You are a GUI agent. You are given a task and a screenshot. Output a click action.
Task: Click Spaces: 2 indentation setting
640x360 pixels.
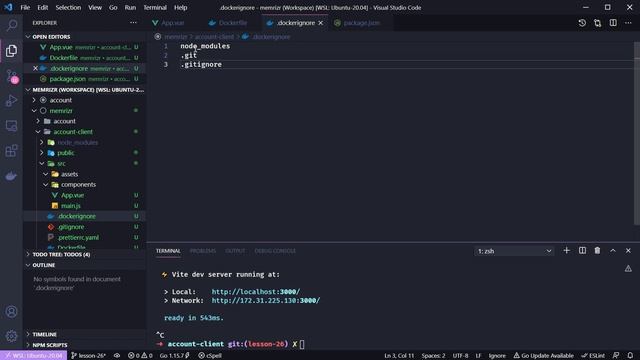[433, 356]
